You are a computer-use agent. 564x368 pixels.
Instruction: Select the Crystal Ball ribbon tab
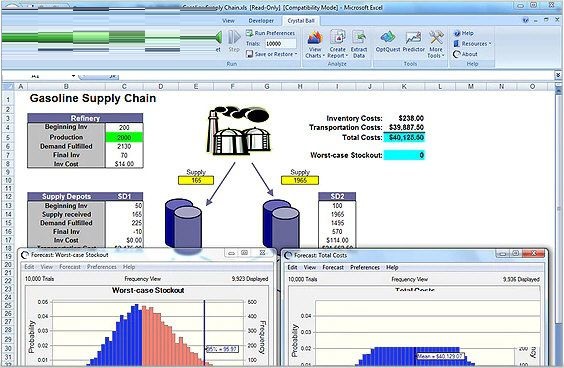click(301, 21)
